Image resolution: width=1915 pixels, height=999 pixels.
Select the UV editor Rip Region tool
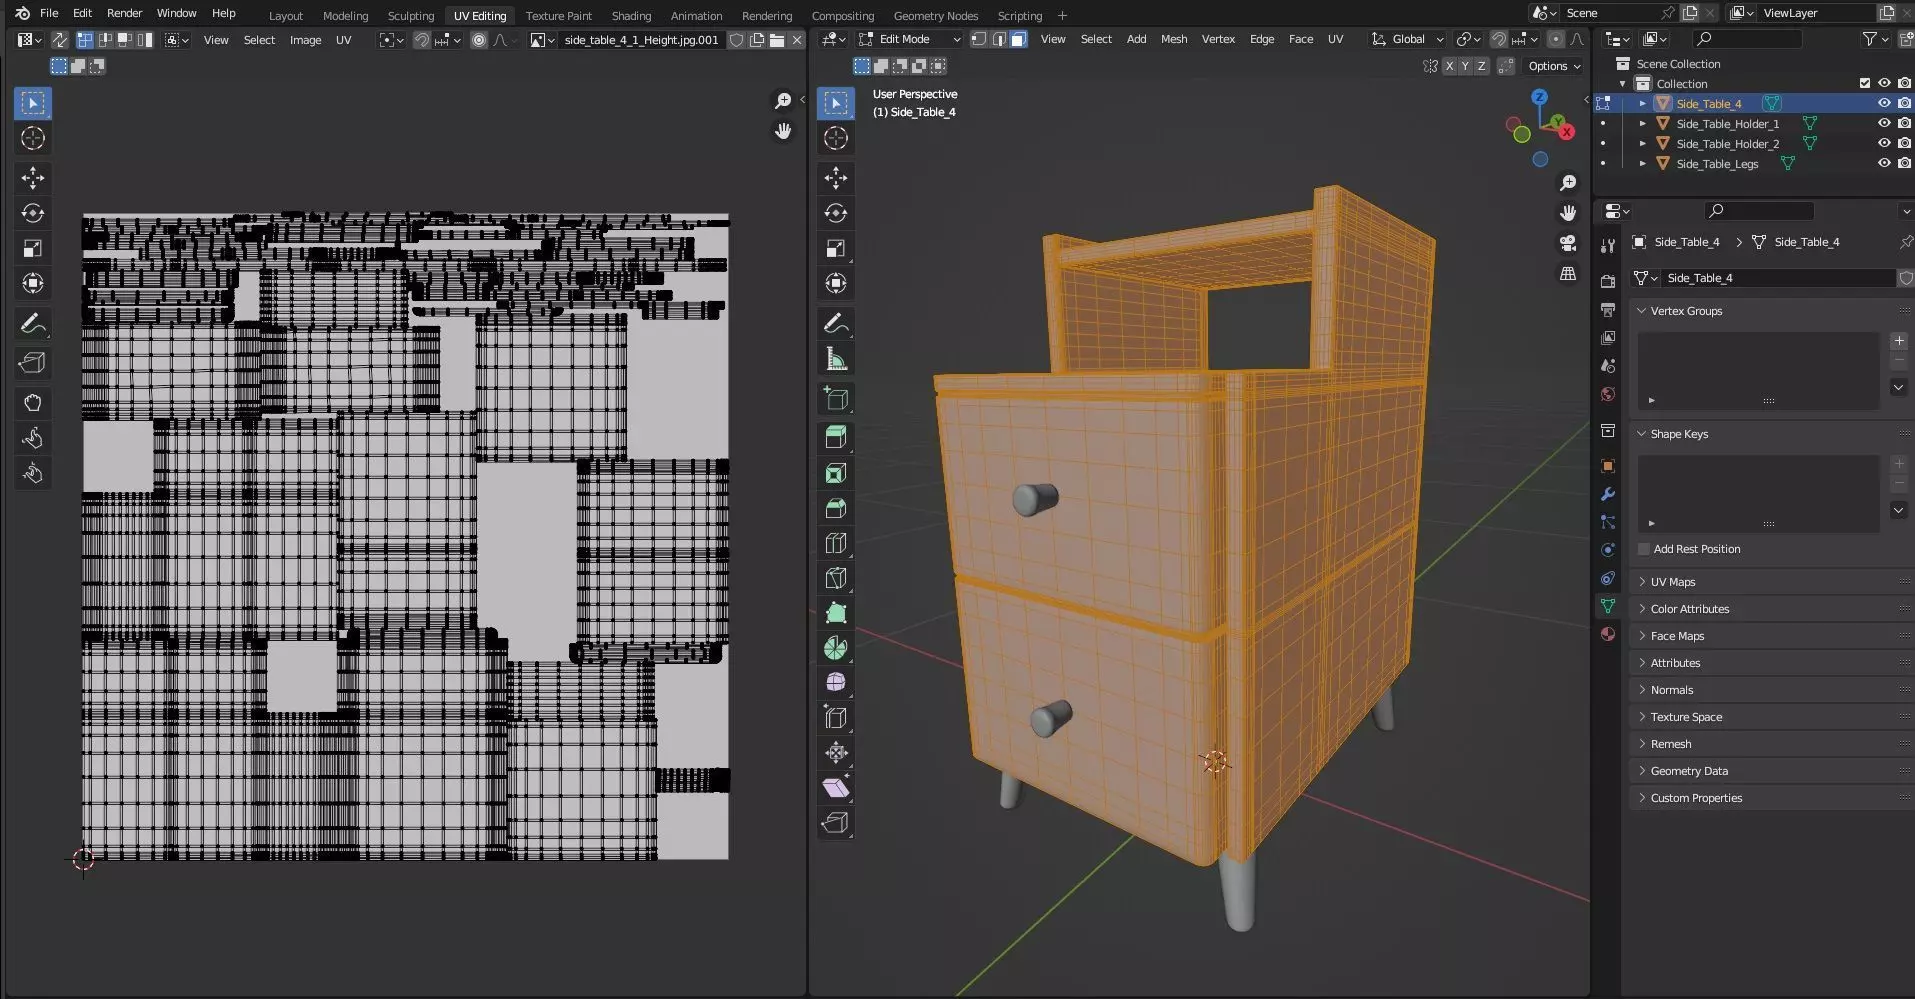tap(33, 363)
